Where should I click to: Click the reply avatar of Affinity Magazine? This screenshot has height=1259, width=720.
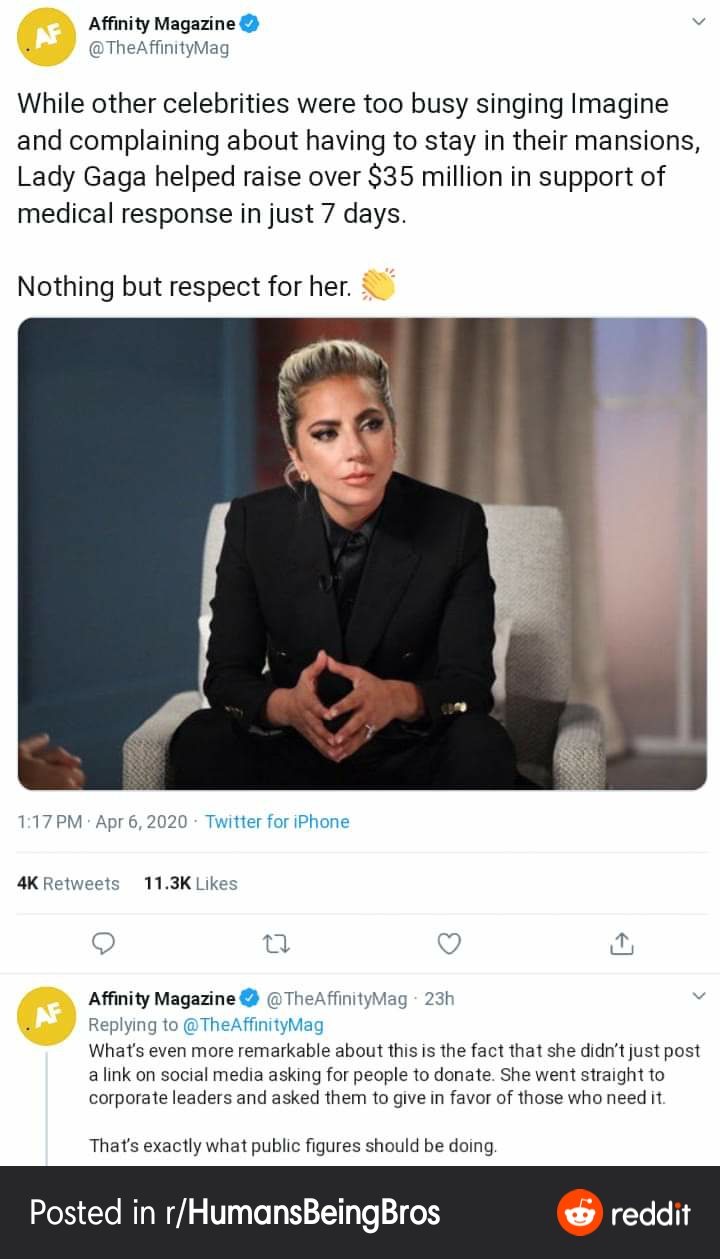(46, 1012)
